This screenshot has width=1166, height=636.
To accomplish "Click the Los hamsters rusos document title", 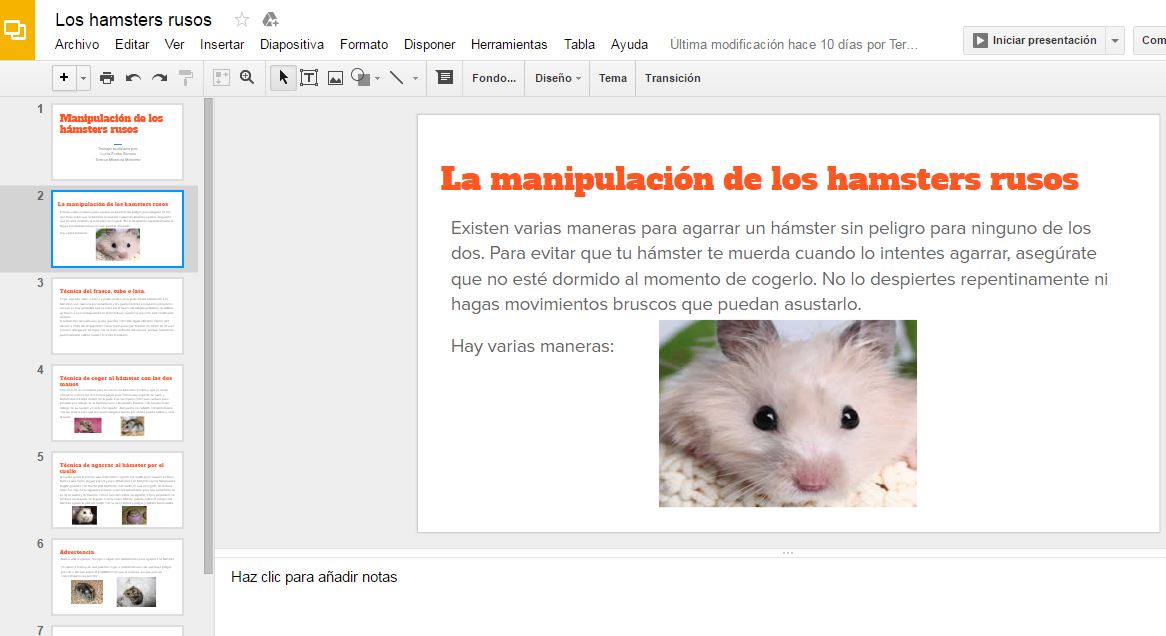I will click(133, 19).
